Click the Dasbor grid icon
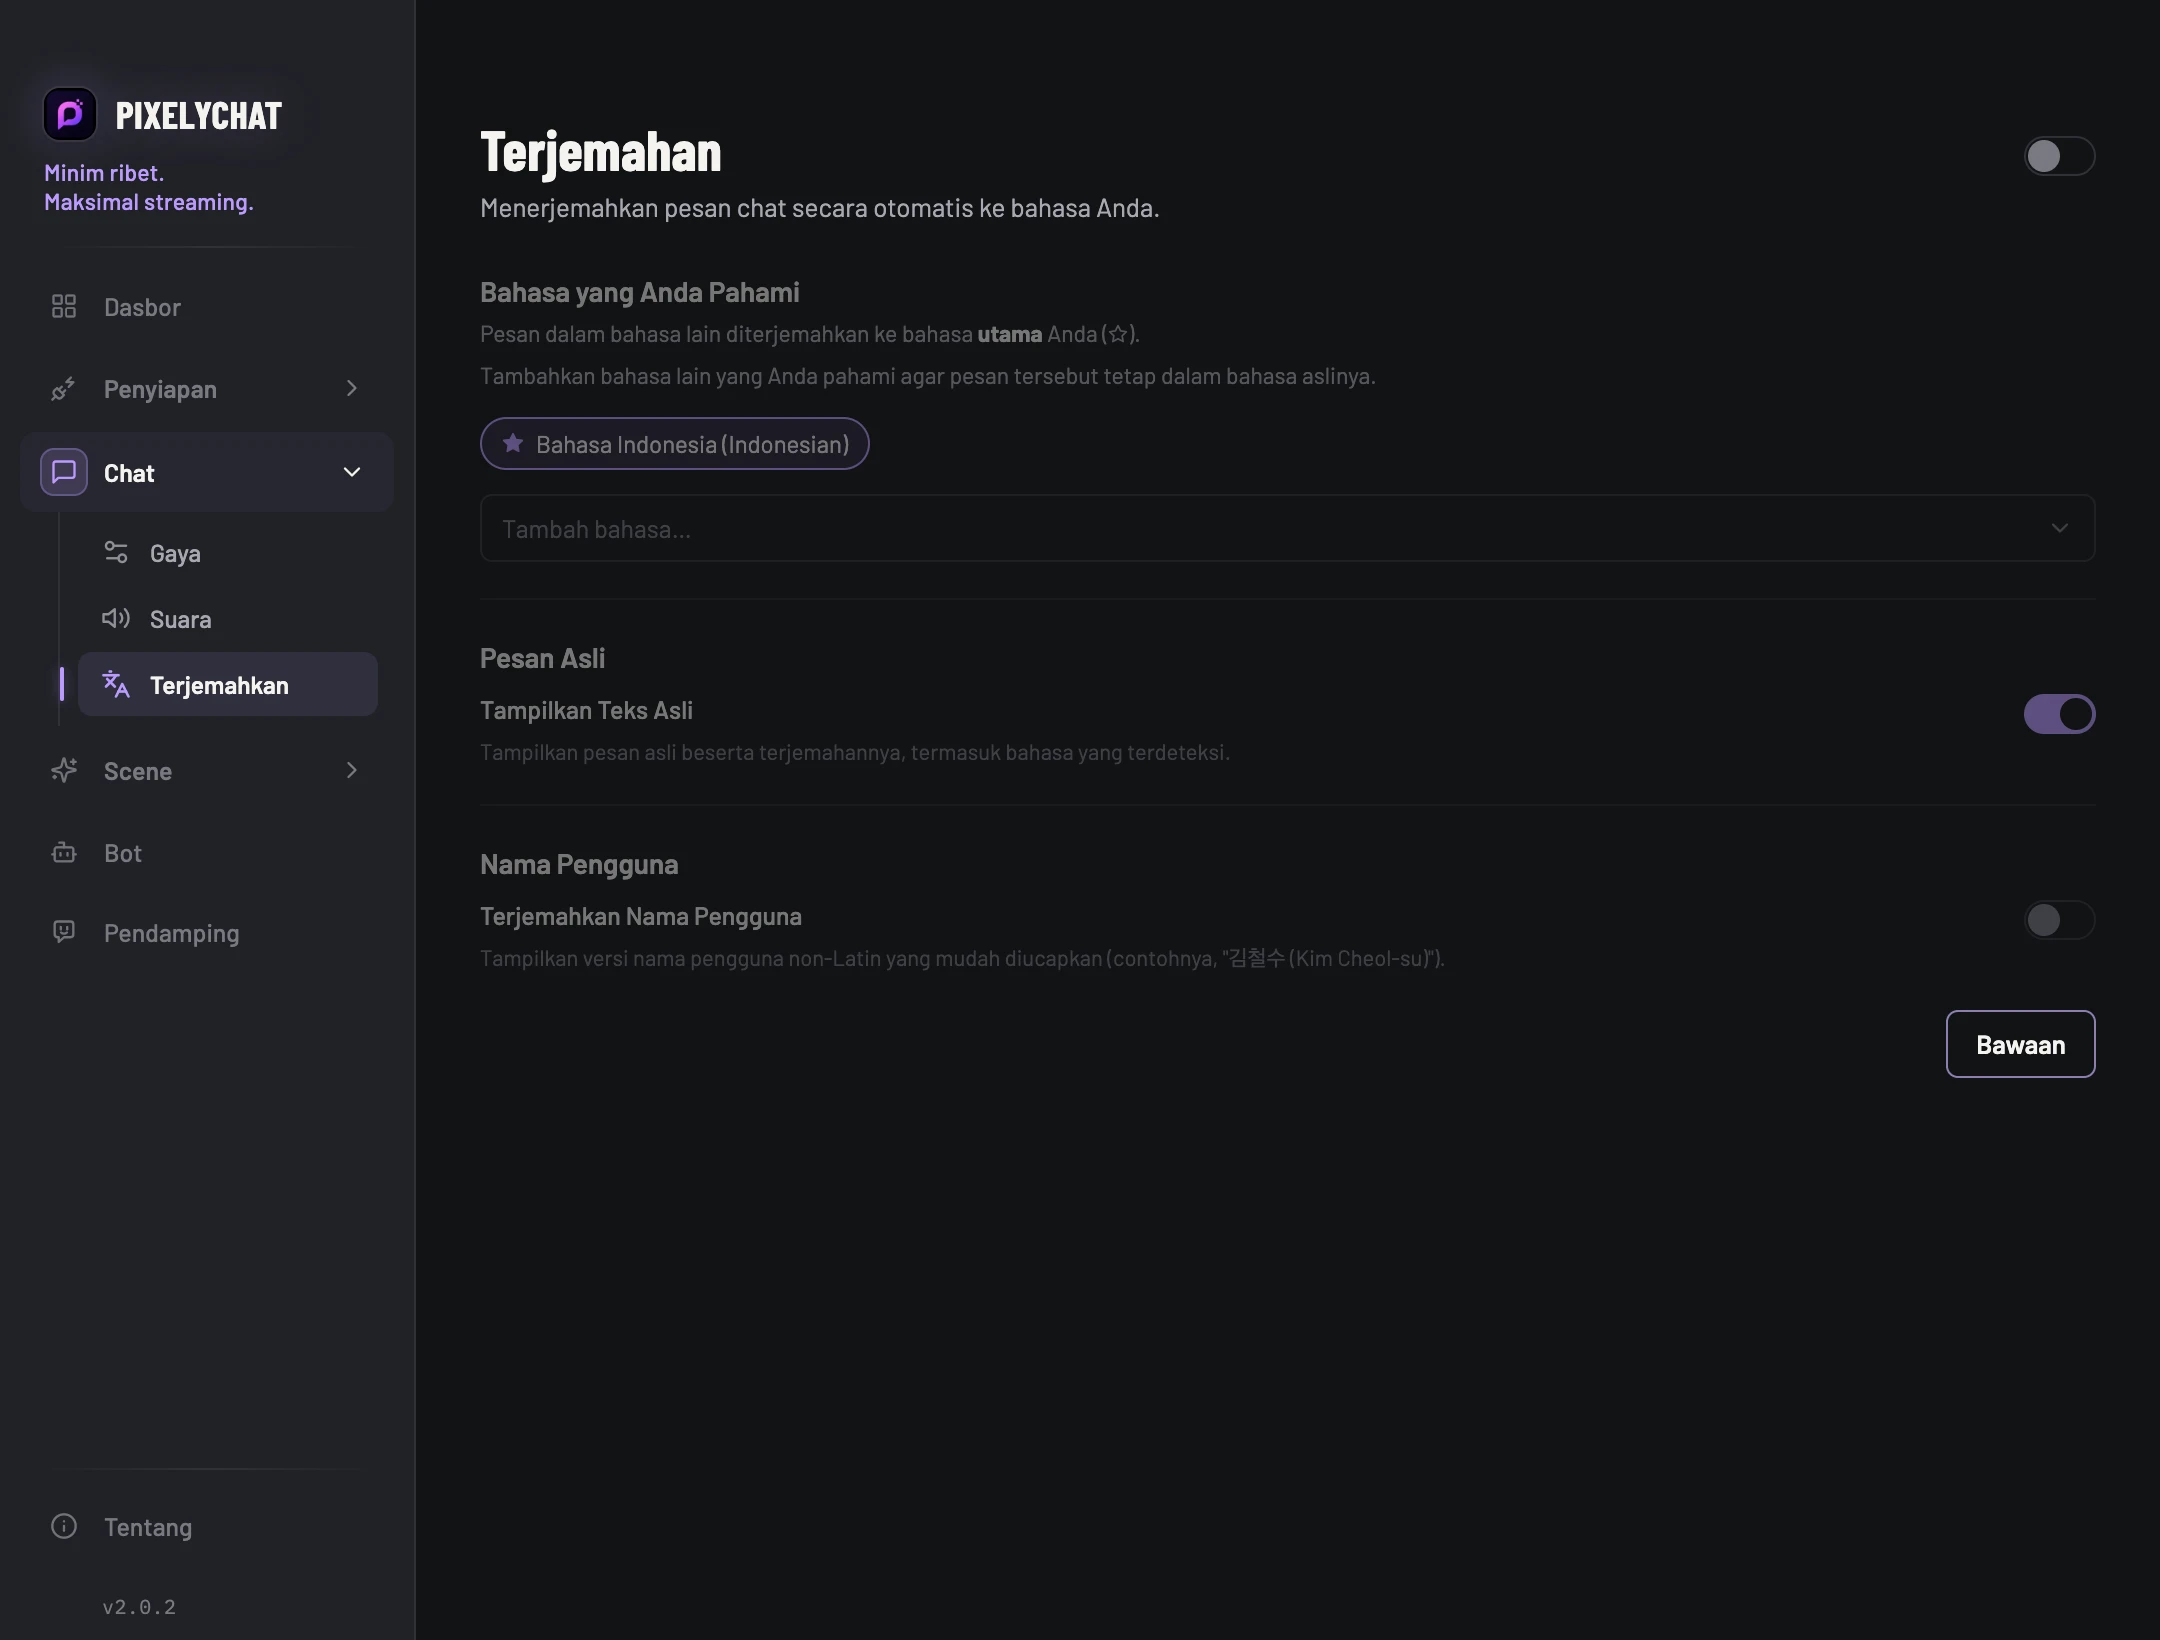Viewport: 2160px width, 1640px height. click(x=64, y=306)
